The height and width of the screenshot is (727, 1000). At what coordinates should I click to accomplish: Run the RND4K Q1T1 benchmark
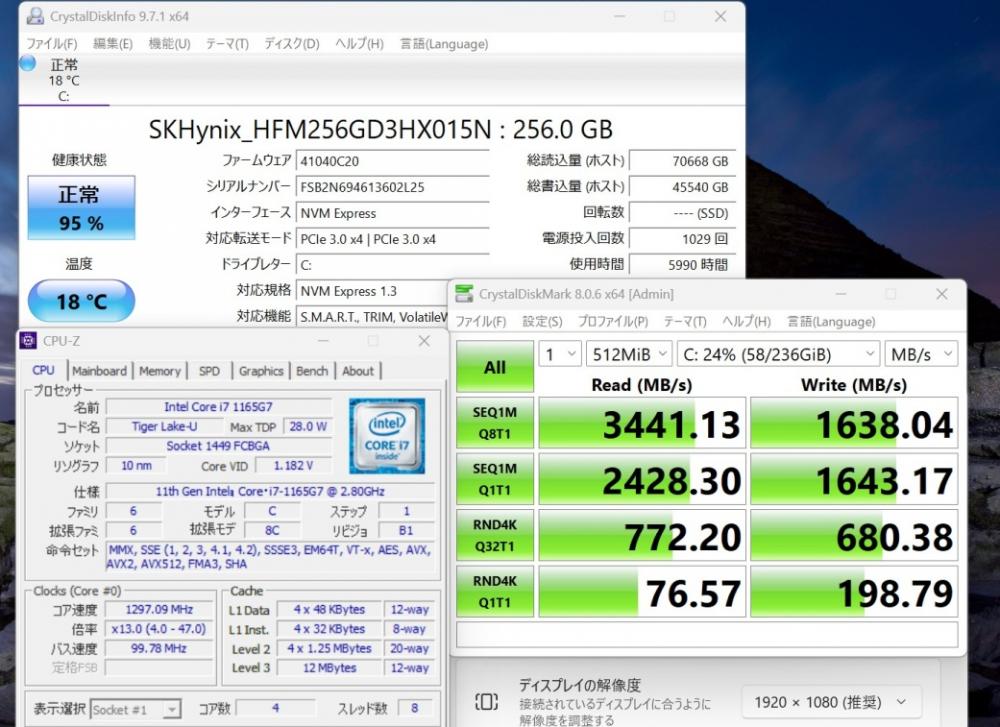[x=495, y=591]
